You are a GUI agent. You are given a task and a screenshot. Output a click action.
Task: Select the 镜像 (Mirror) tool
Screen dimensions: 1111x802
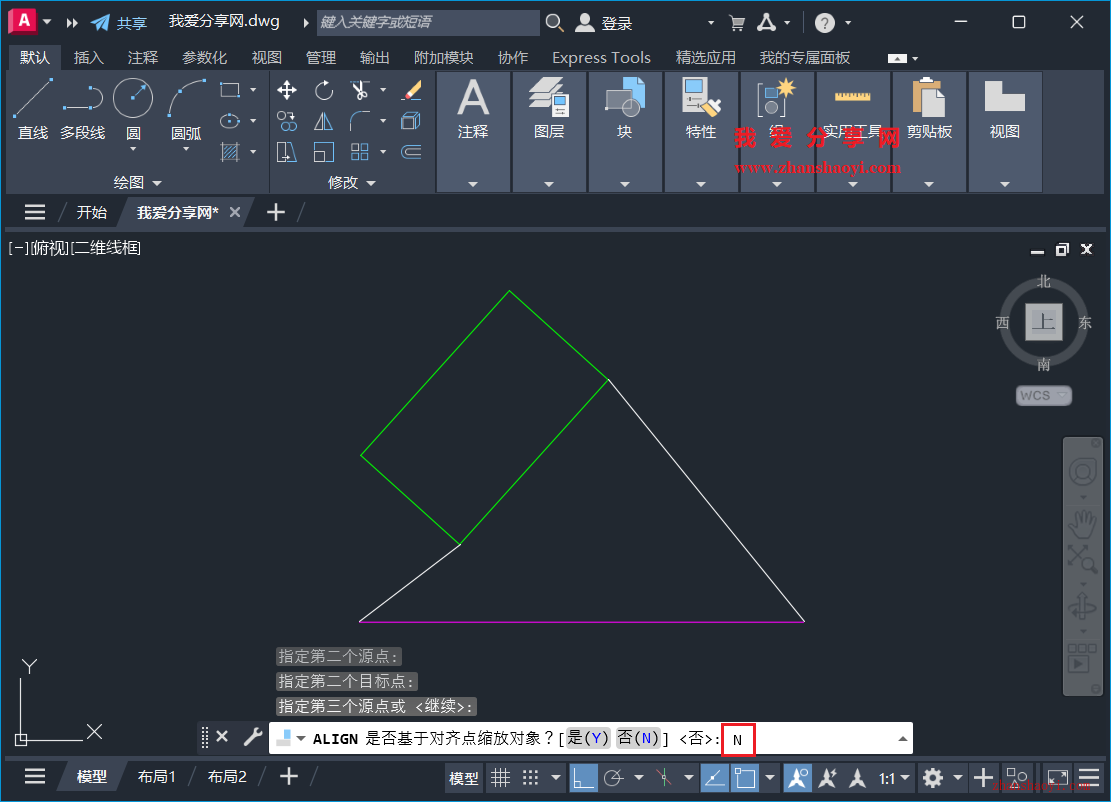(322, 120)
